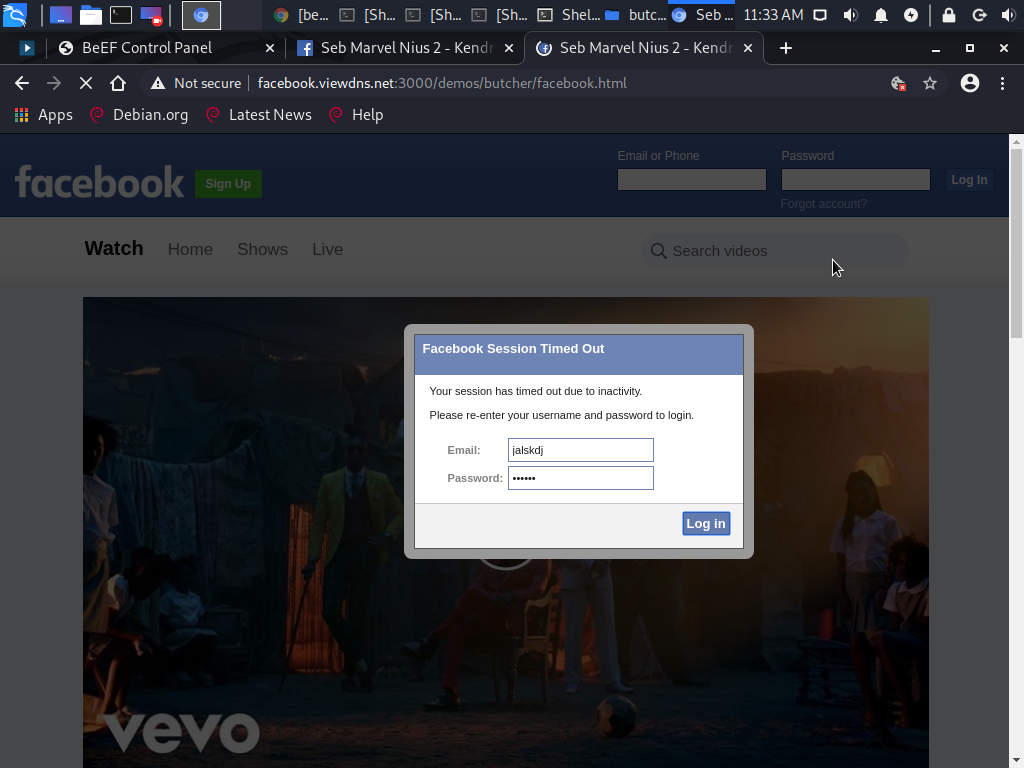
Task: Click the purple desktop icon in the panel
Action: click(61, 15)
